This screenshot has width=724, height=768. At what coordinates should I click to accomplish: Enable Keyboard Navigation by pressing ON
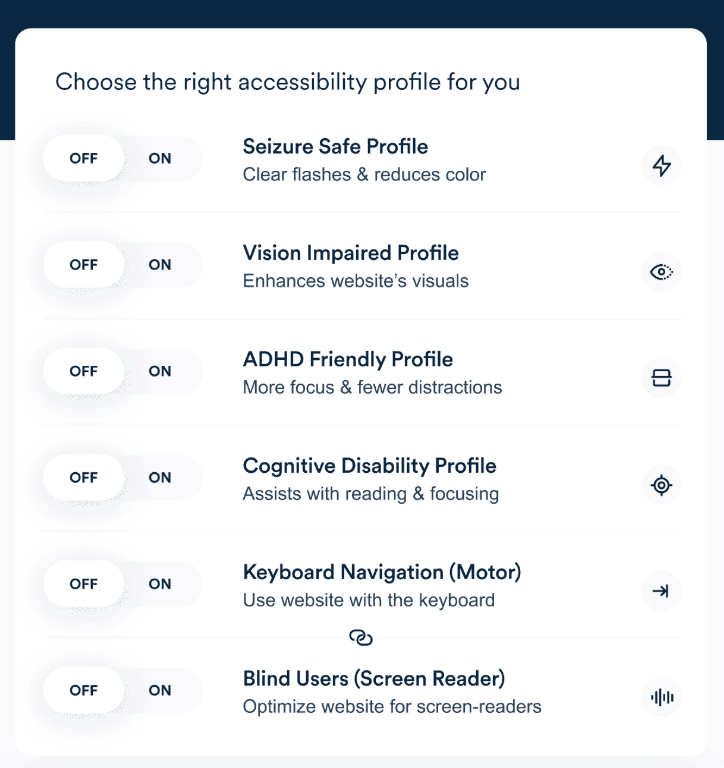(x=160, y=584)
